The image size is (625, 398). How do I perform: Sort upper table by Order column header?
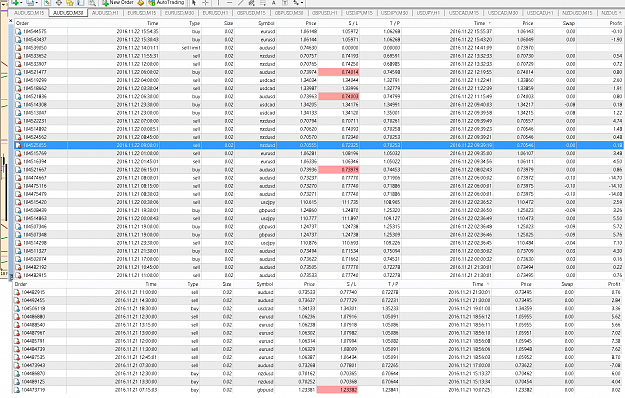22,23
